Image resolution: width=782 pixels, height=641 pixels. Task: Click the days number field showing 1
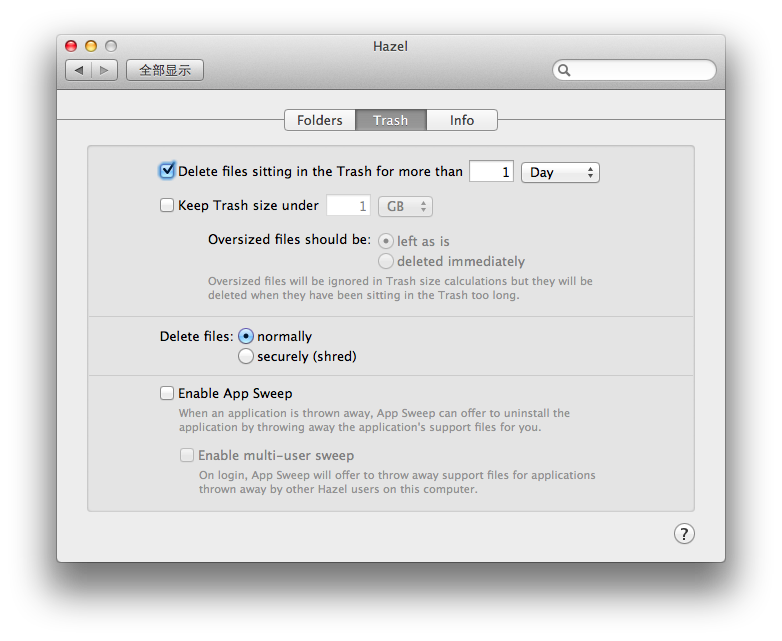click(491, 172)
